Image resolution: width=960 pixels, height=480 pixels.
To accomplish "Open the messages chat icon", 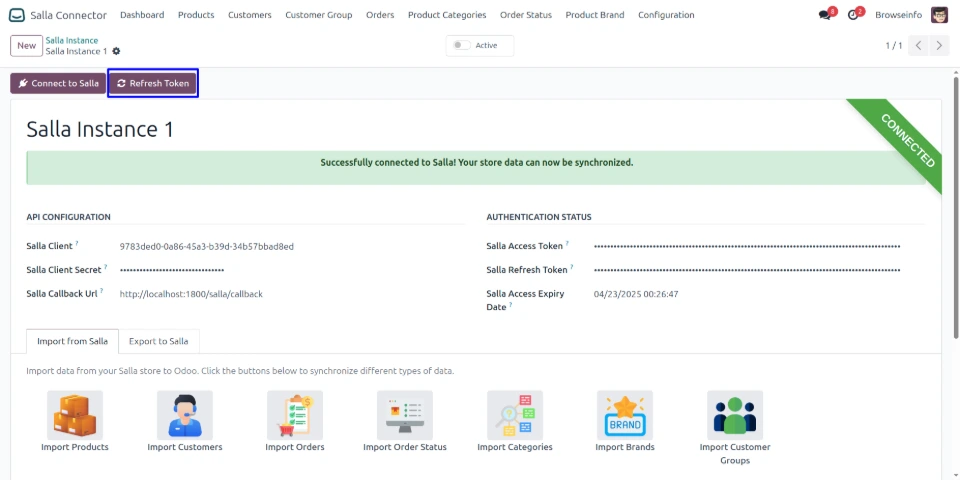I will [825, 15].
